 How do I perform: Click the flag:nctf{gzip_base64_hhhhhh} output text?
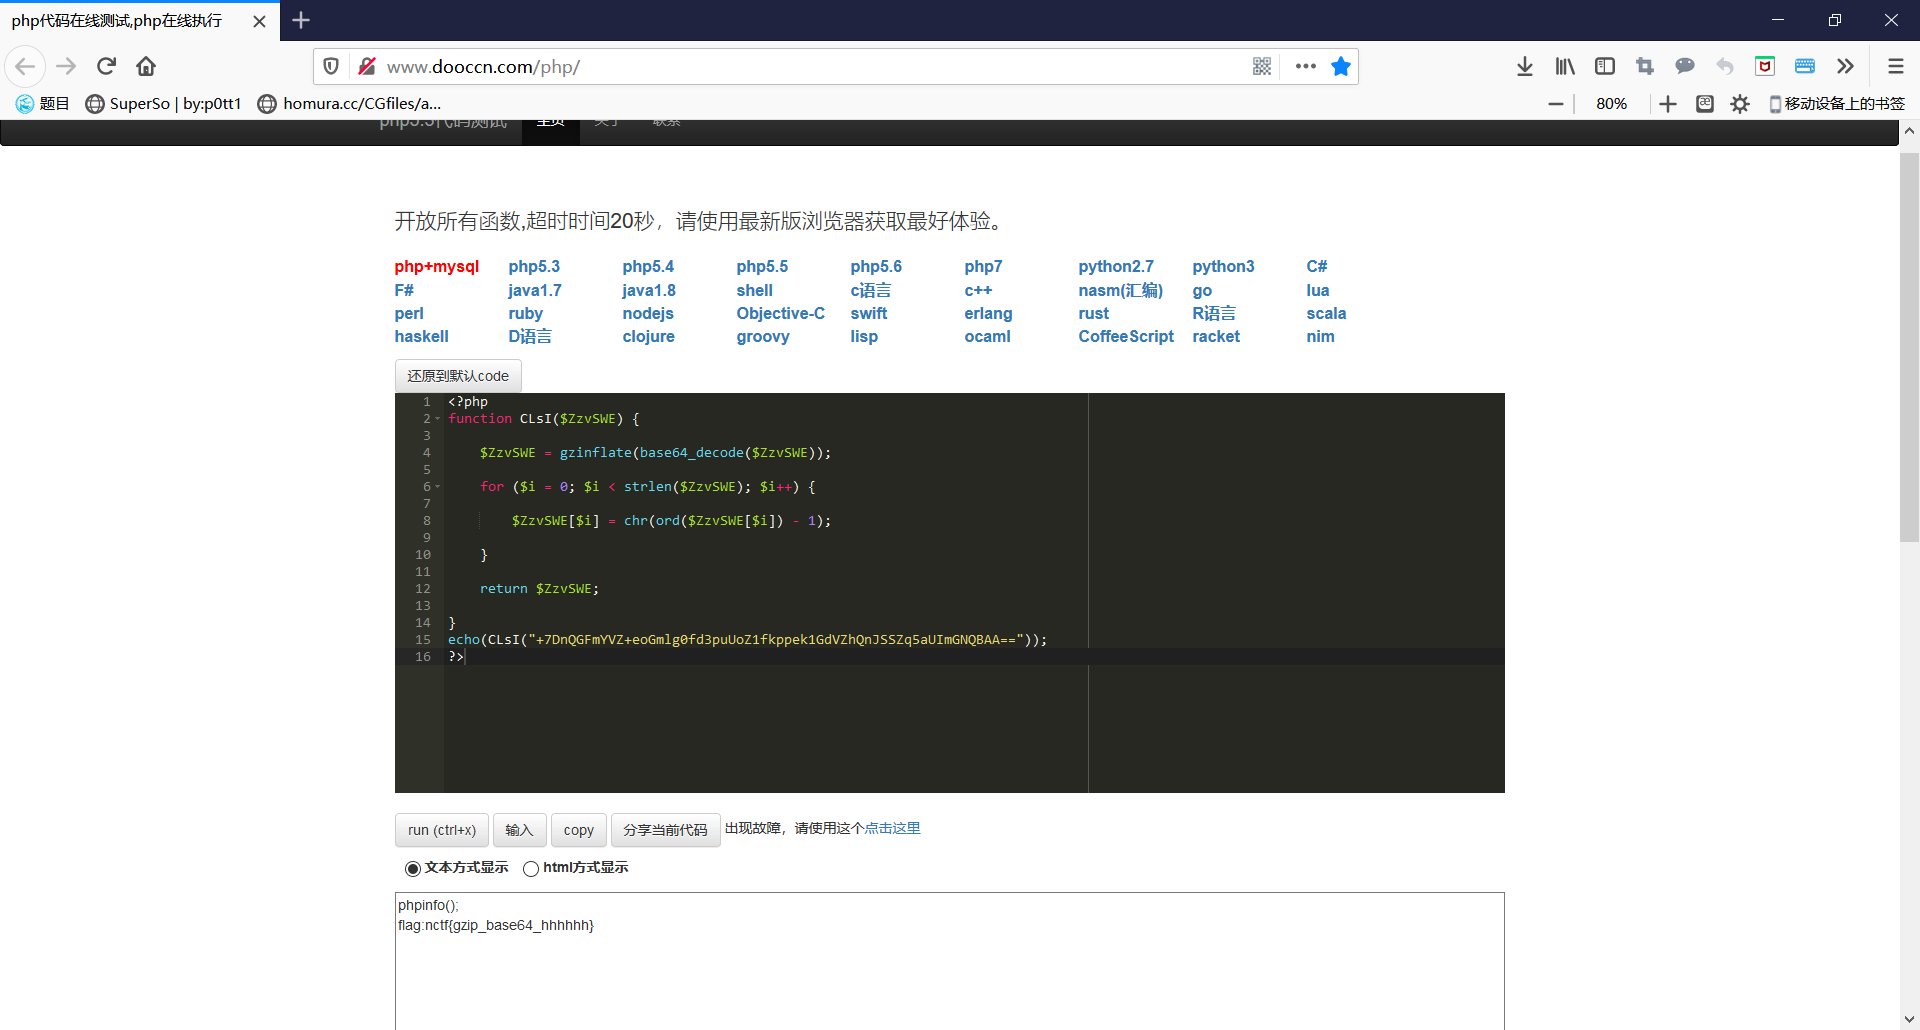point(496,925)
